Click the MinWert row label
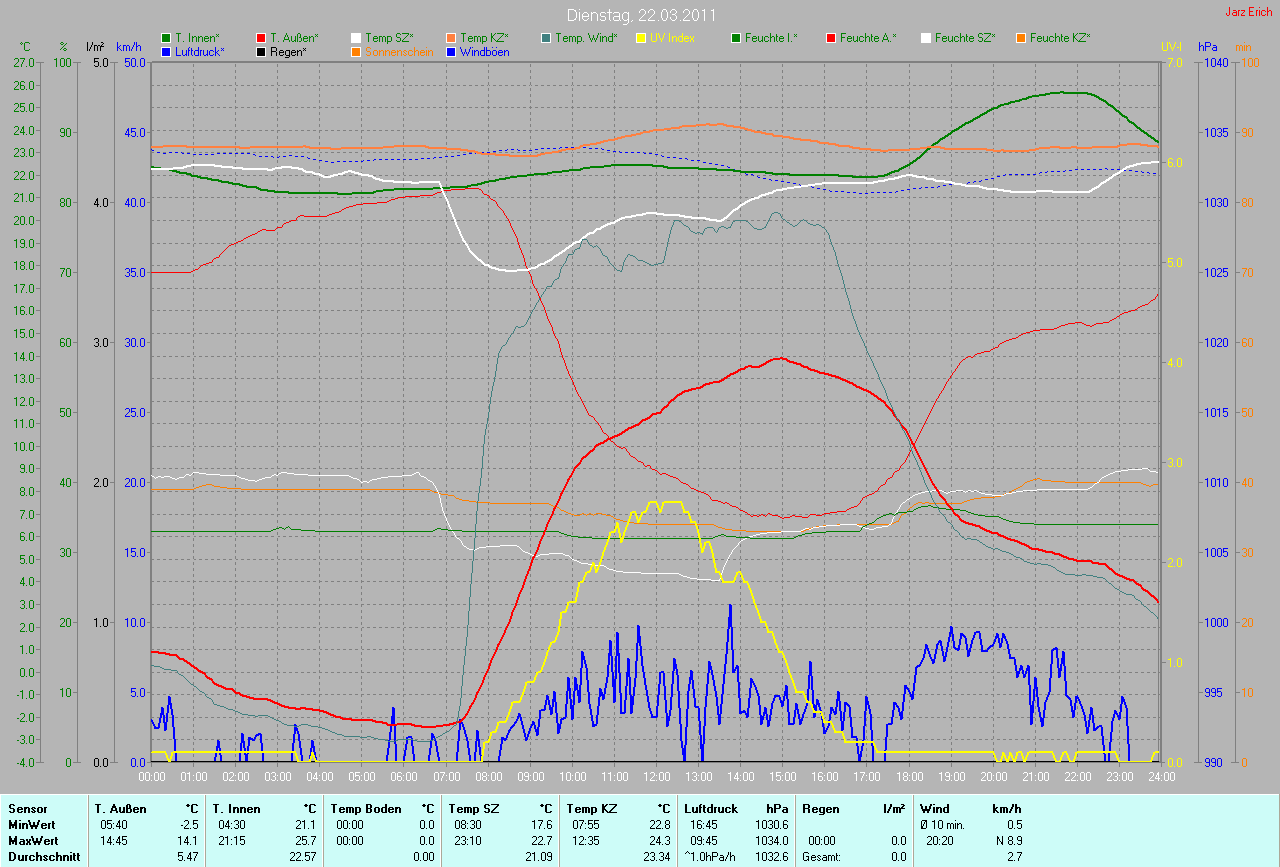This screenshot has height=867, width=1280. pyautogui.click(x=33, y=824)
